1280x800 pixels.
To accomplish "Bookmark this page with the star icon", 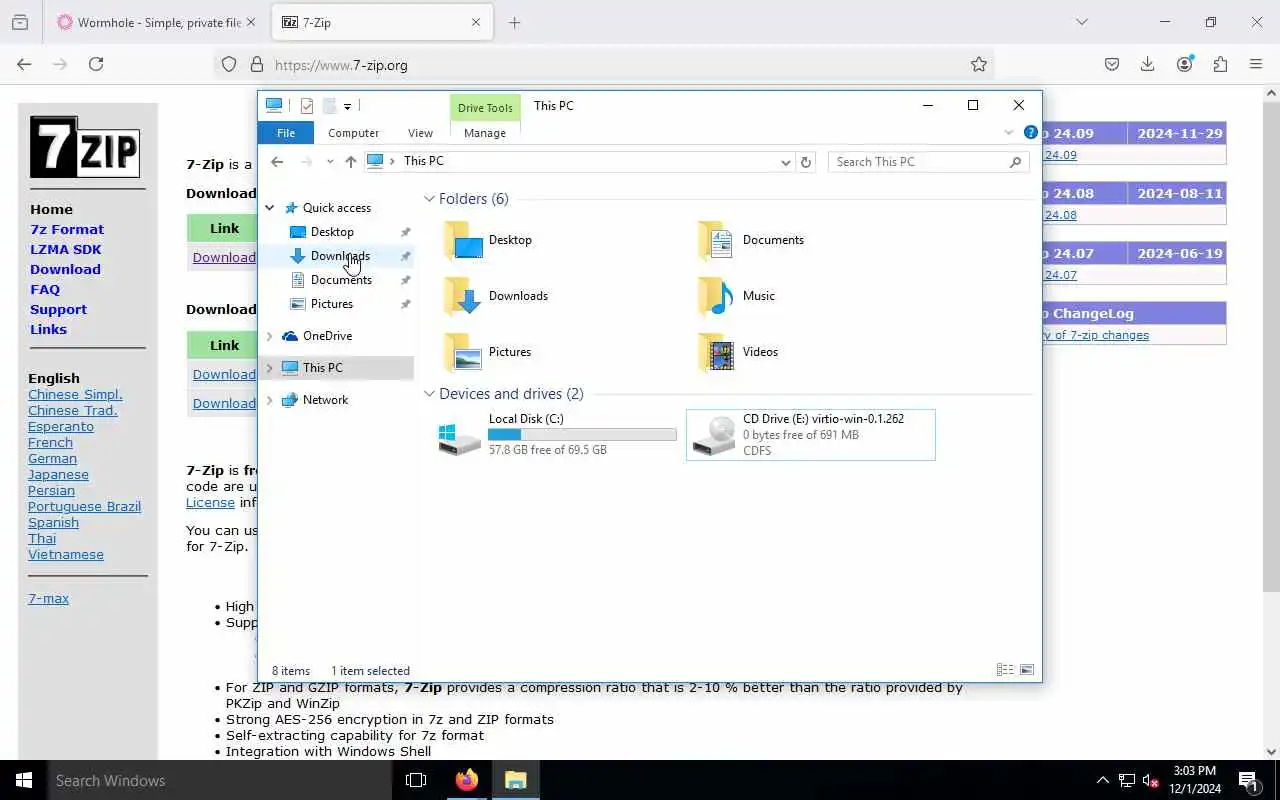I will click(979, 64).
